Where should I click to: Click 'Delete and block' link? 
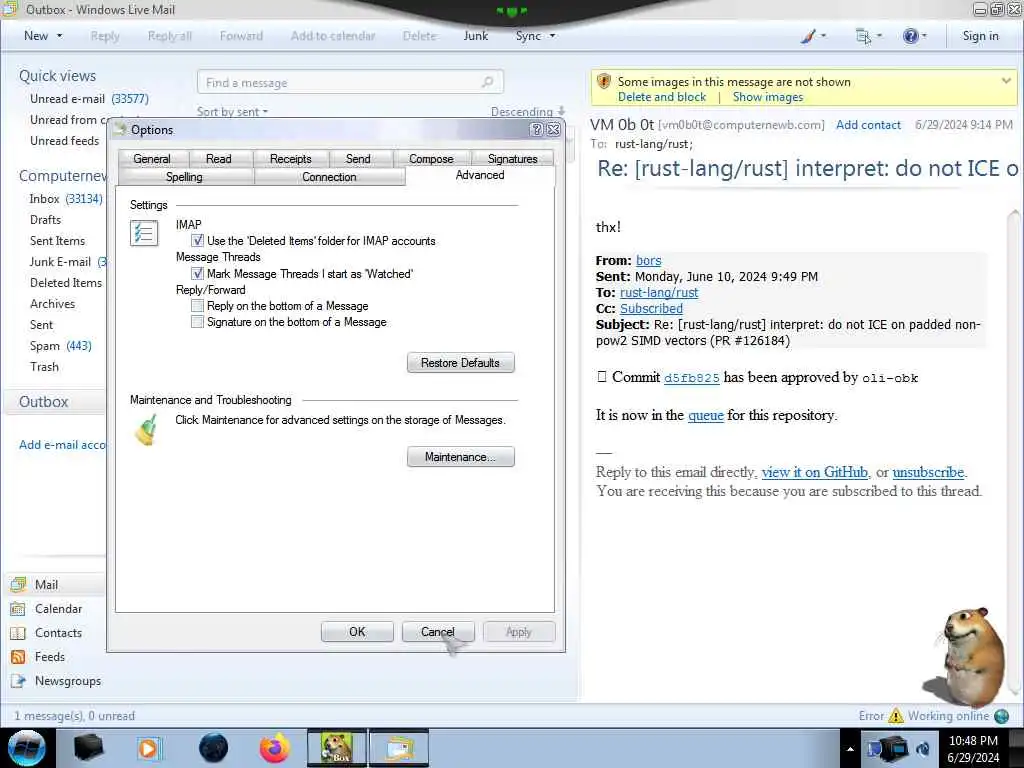click(662, 97)
